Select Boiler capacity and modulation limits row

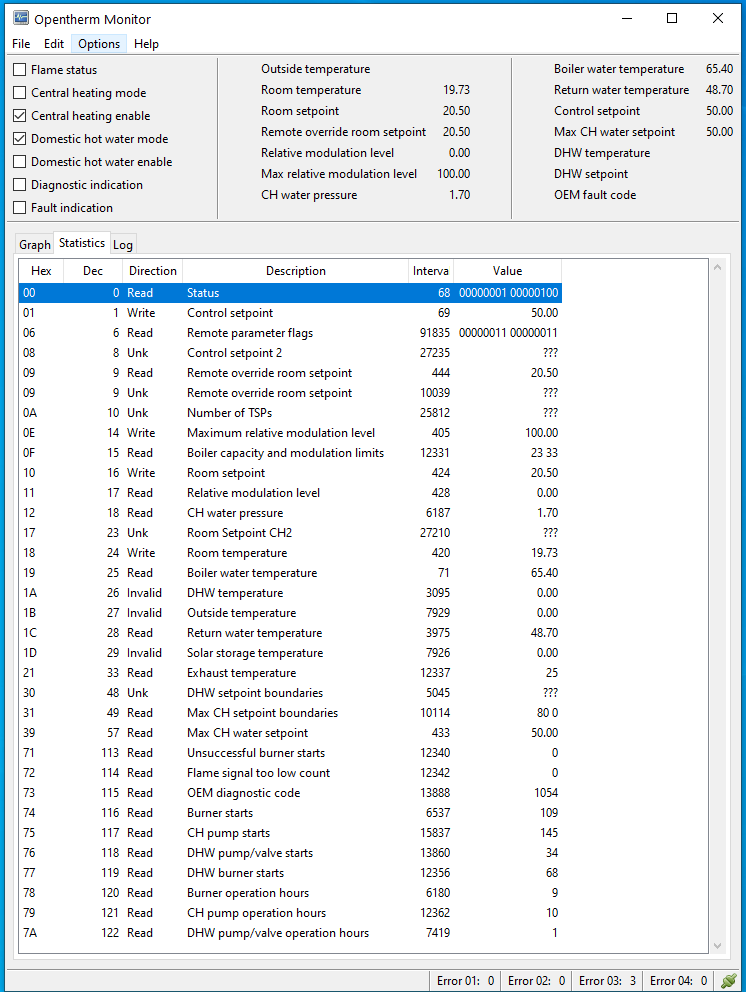click(x=290, y=453)
